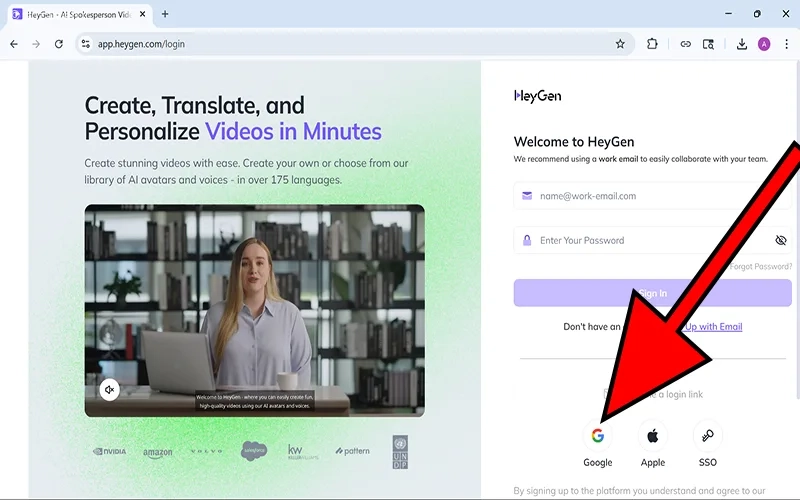Unmute the promo video with speaker icon

[109, 389]
